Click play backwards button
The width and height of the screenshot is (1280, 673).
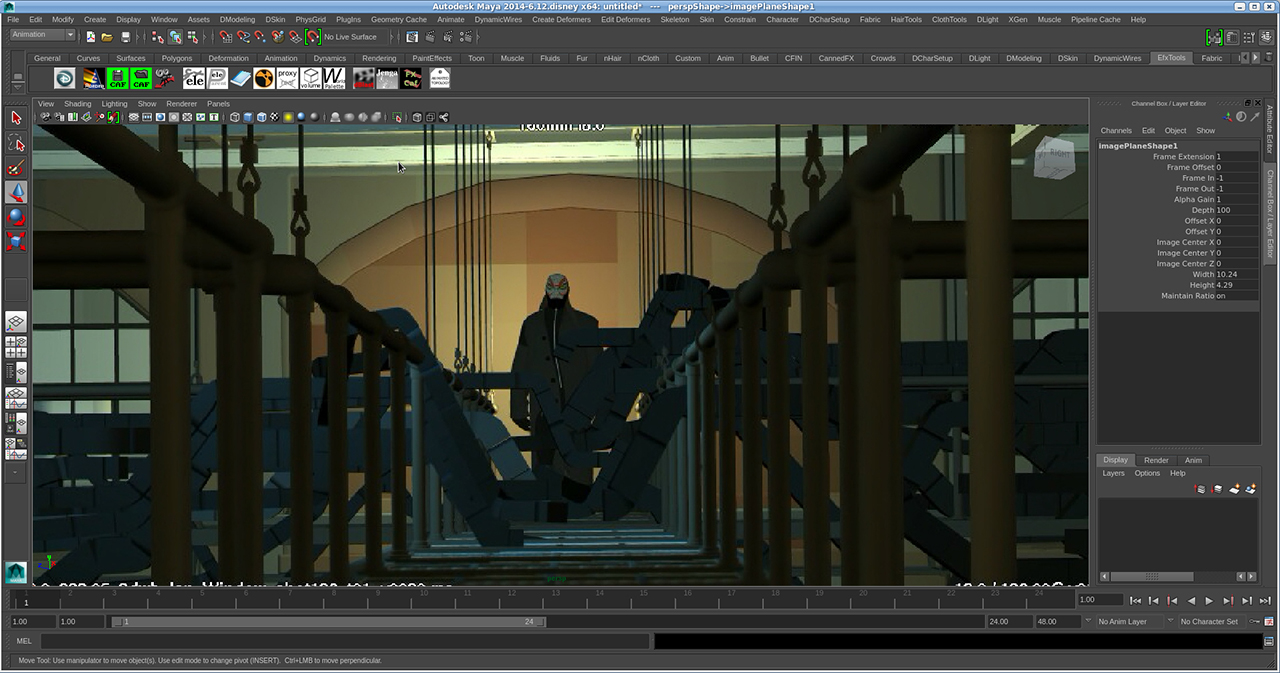pos(1191,600)
